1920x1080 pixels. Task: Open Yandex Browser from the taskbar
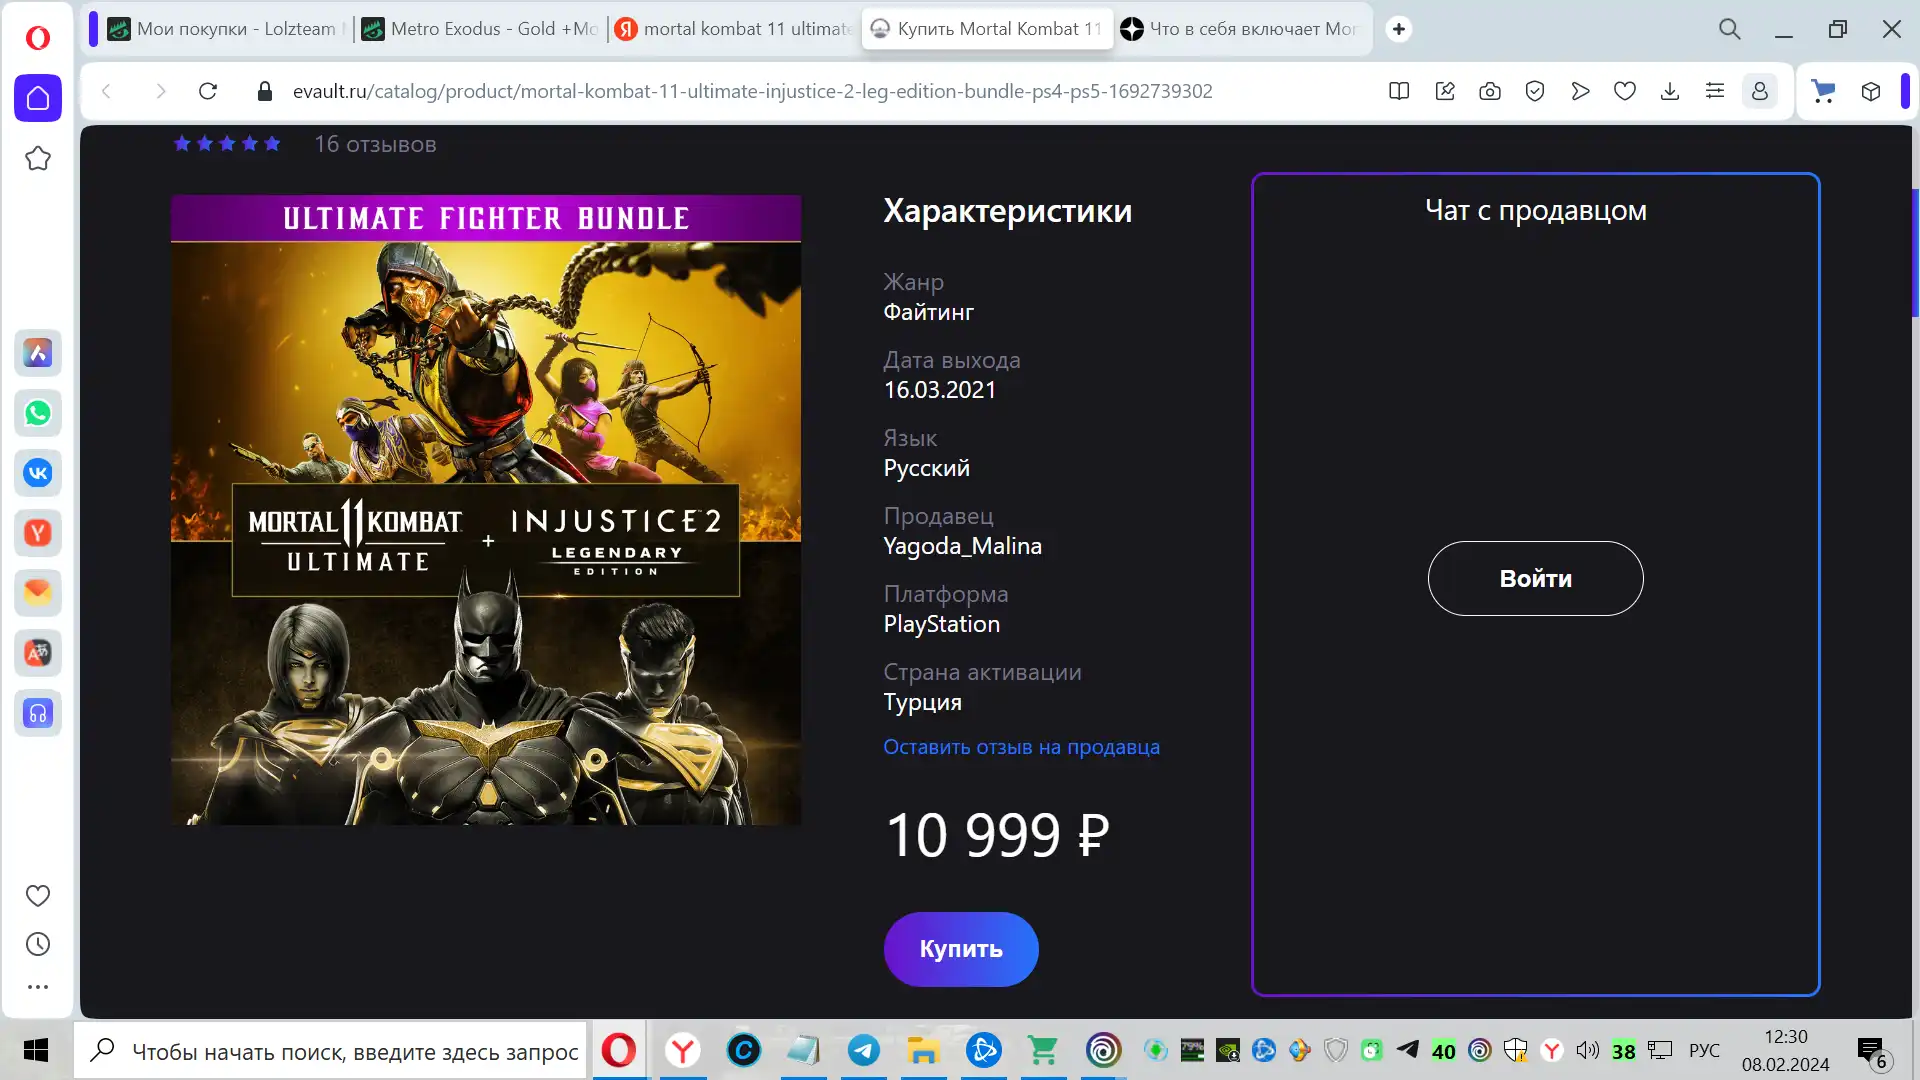pos(683,1050)
